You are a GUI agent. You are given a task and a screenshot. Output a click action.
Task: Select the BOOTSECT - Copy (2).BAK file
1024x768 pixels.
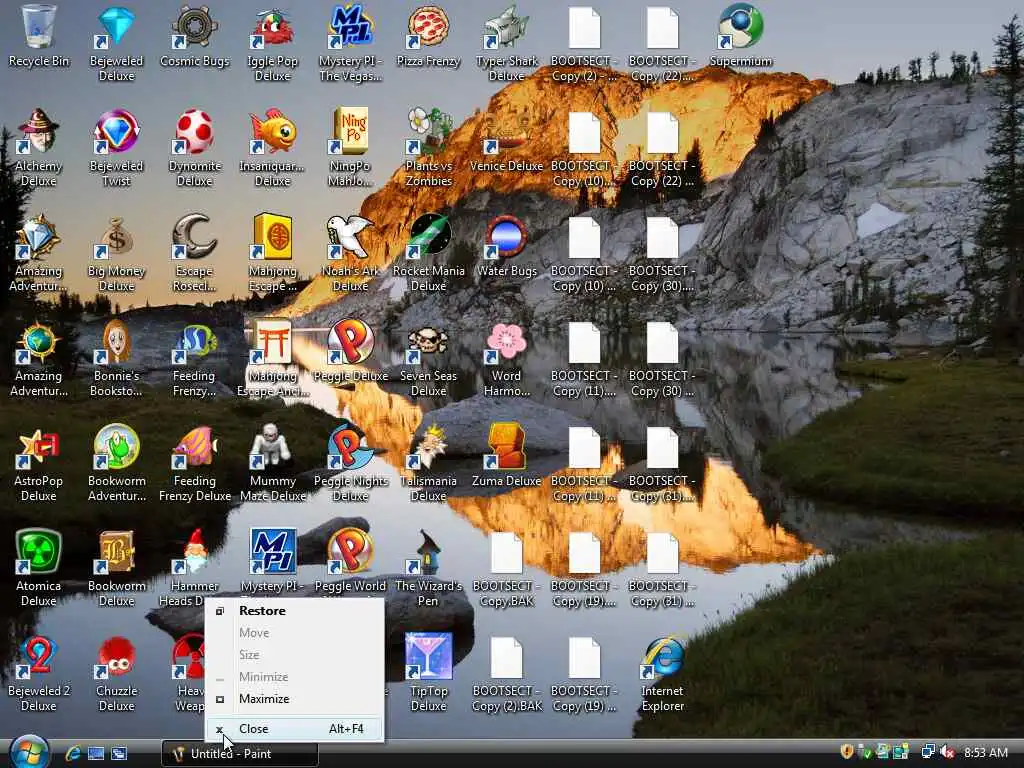(x=507, y=674)
